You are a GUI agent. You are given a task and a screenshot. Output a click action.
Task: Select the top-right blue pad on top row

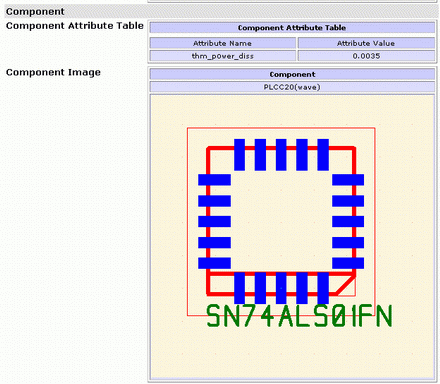click(x=323, y=155)
